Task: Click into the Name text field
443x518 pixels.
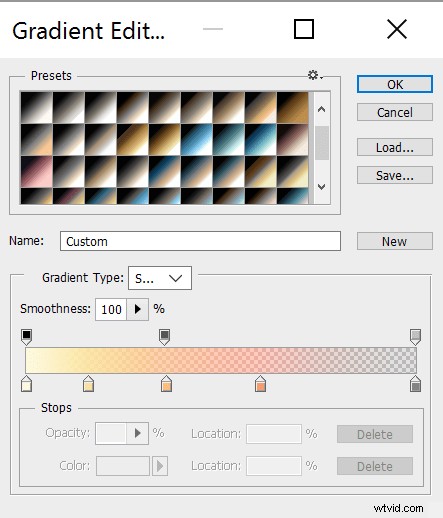Action: pyautogui.click(x=200, y=241)
